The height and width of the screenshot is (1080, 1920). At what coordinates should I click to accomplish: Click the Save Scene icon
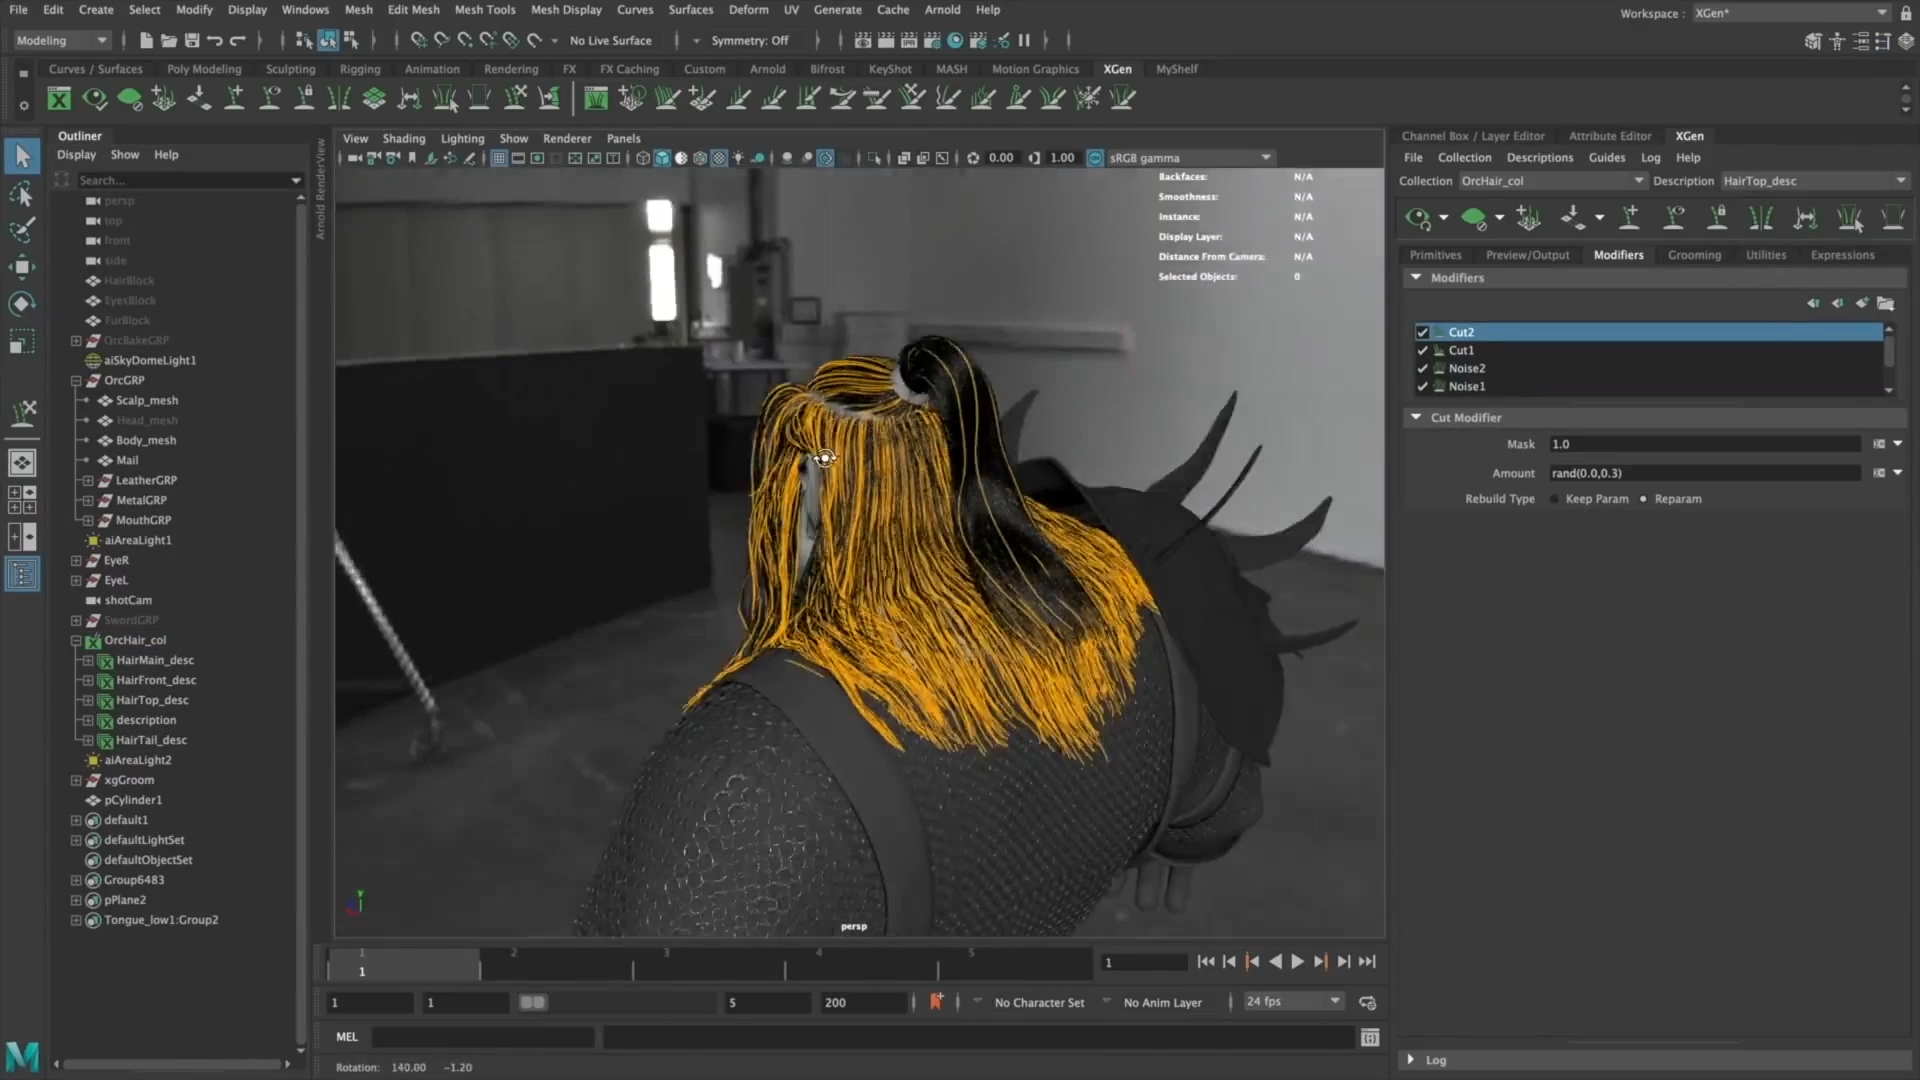pos(191,41)
